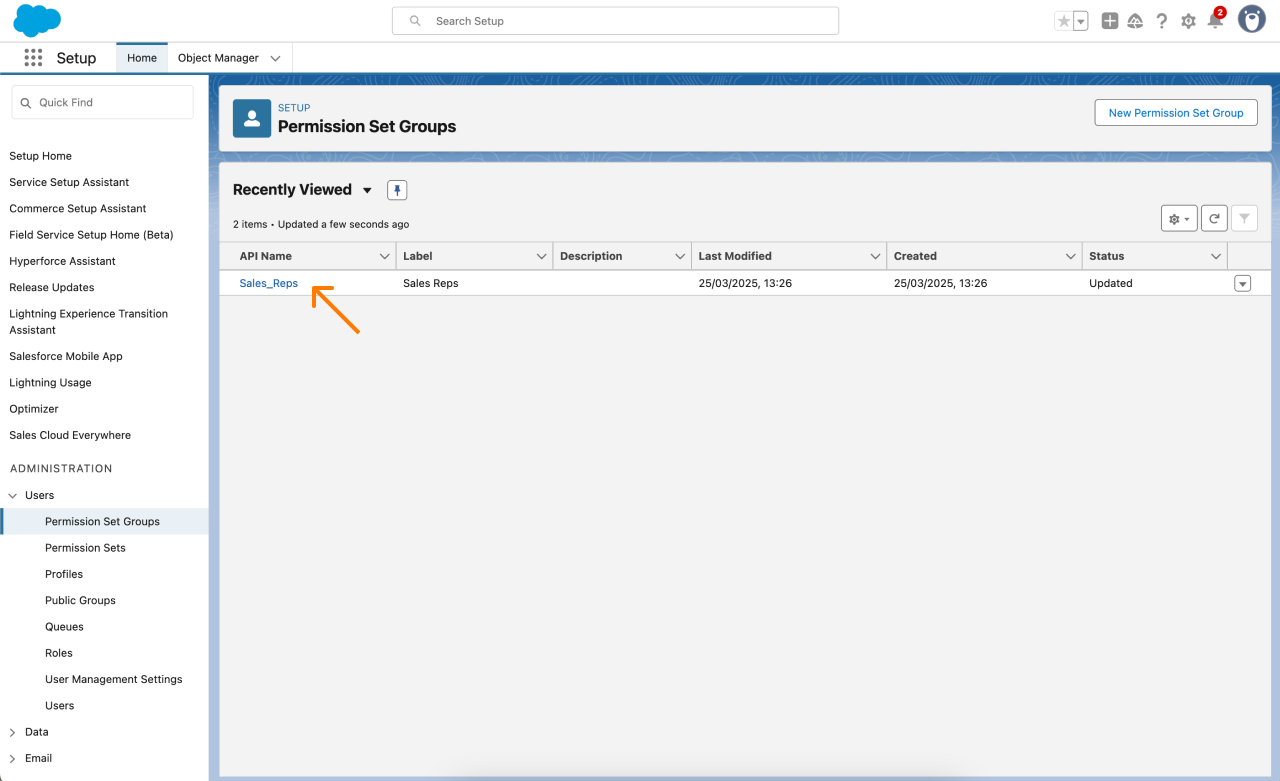The image size is (1280, 781).
Task: Refresh the permission set groups list
Action: point(1214,218)
